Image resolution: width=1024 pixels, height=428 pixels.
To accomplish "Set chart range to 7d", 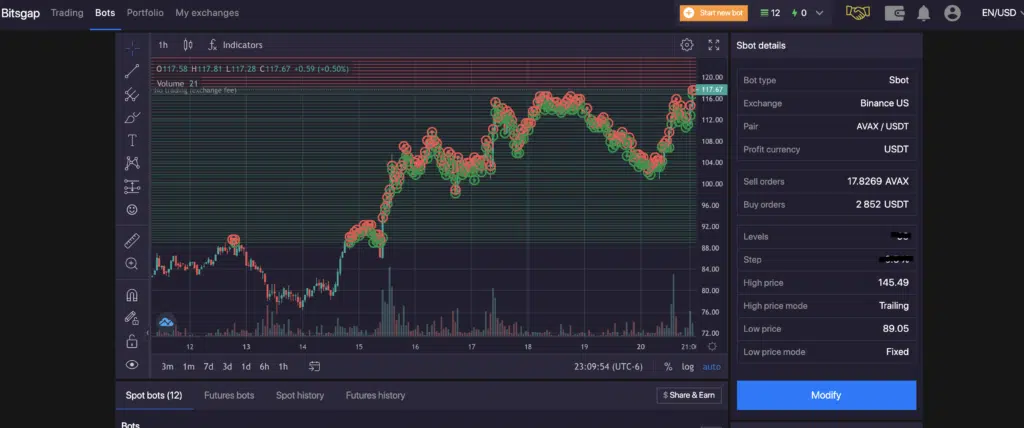I will [x=208, y=366].
